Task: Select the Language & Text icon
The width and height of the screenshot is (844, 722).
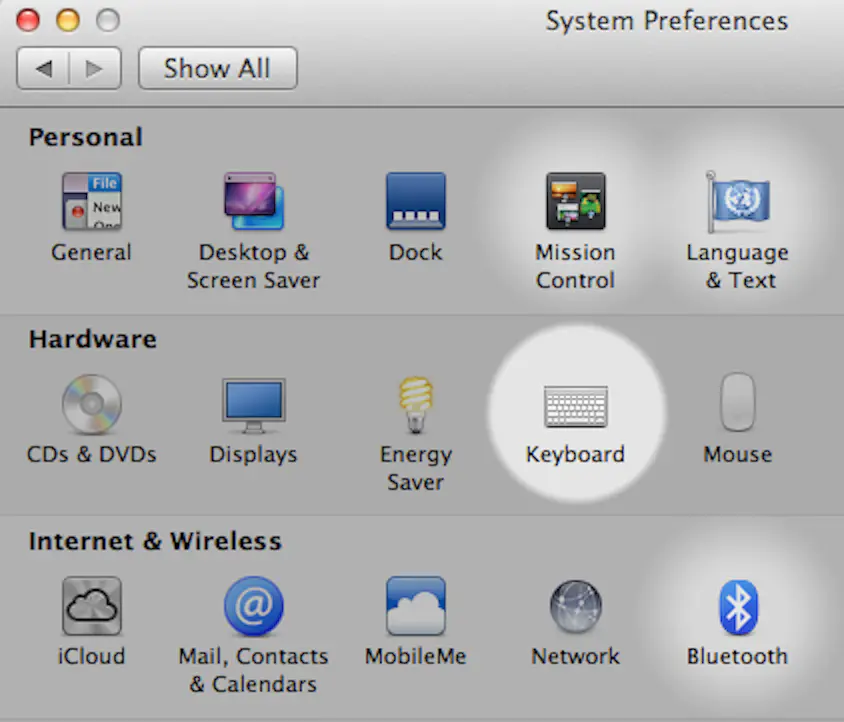Action: (737, 200)
